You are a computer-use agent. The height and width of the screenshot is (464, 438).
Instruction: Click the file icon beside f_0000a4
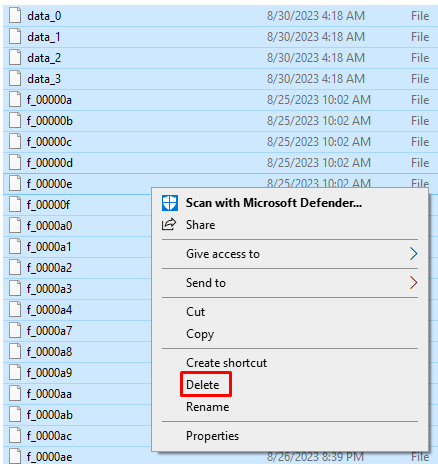15,310
